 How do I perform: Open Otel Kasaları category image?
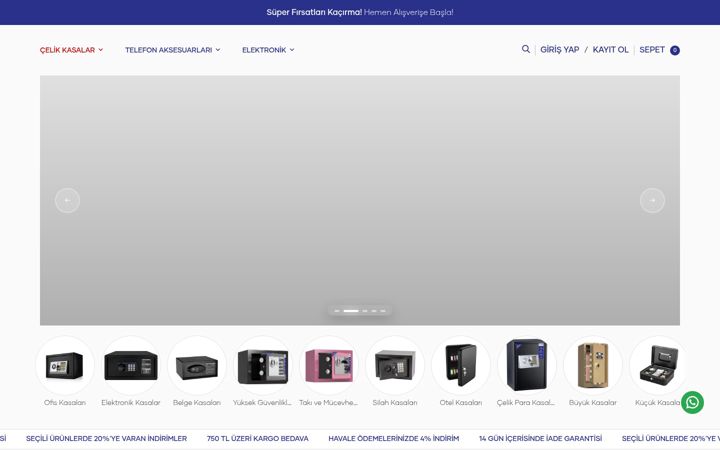pyautogui.click(x=461, y=366)
